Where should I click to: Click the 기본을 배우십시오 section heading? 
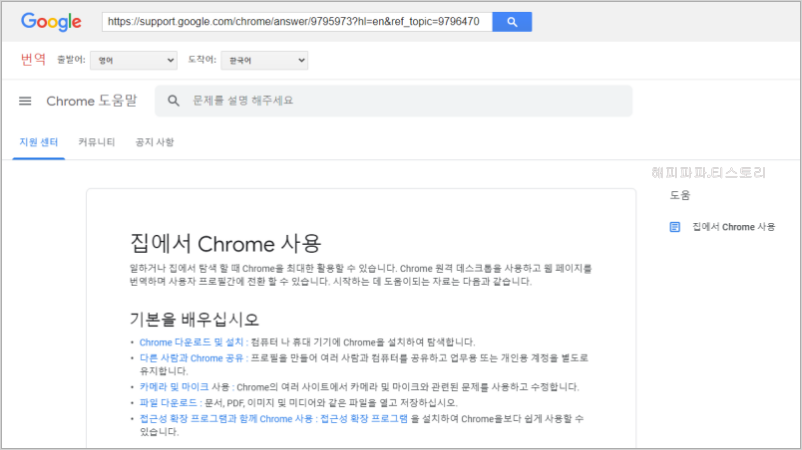point(194,320)
